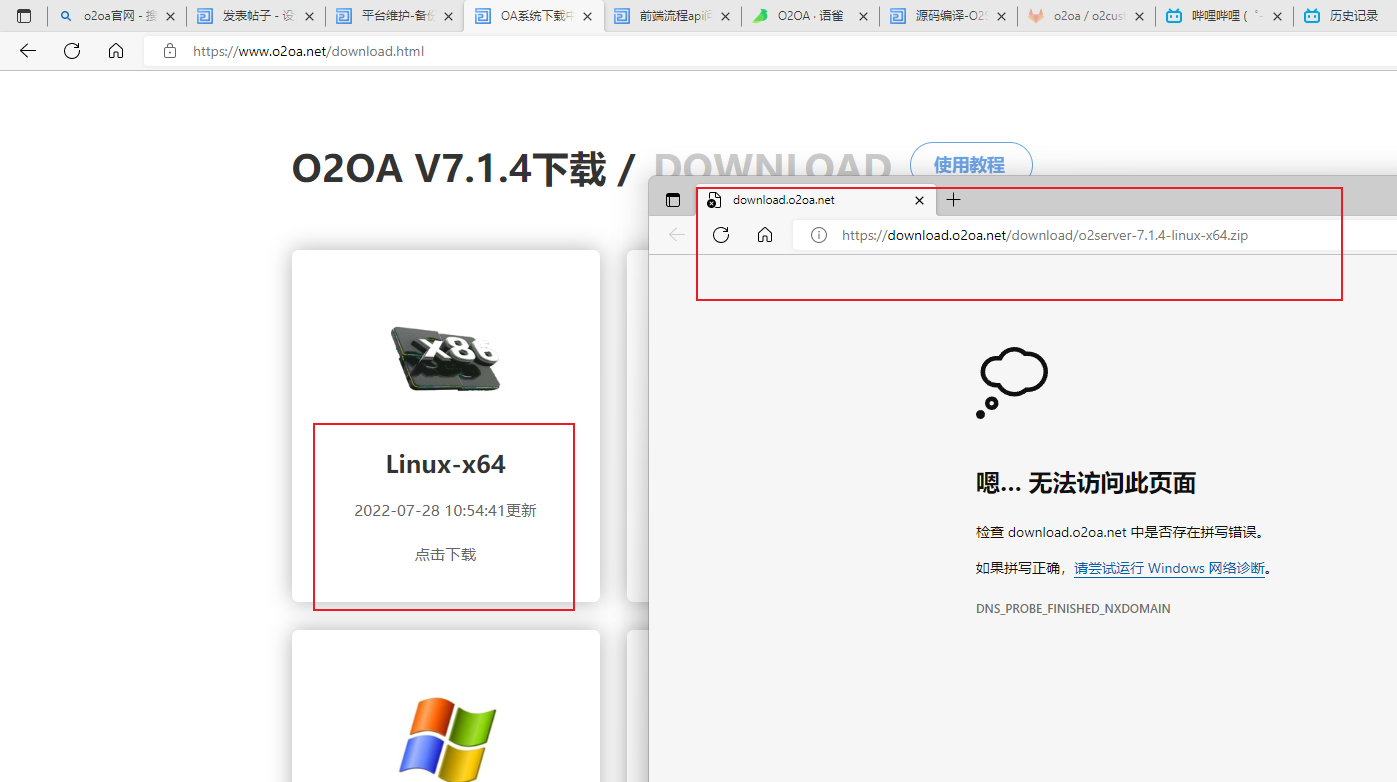The image size is (1397, 782).
Task: Go back in the download.o2oa.net window
Action: (677, 235)
